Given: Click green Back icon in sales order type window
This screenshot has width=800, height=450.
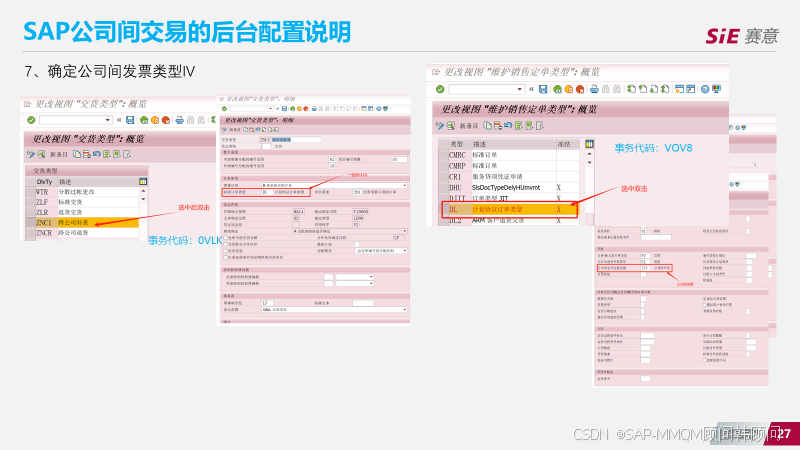Looking at the screenshot, I should coord(558,89).
